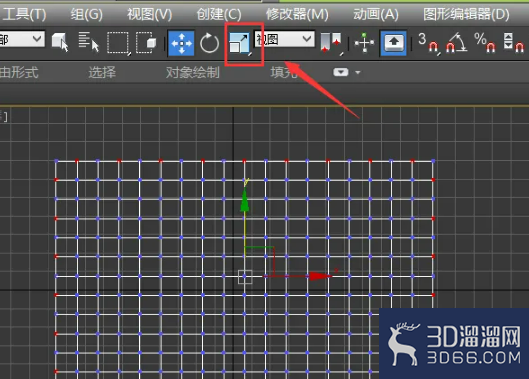The image size is (529, 379).
Task: Open the 组(G) menu
Action: click(x=86, y=15)
